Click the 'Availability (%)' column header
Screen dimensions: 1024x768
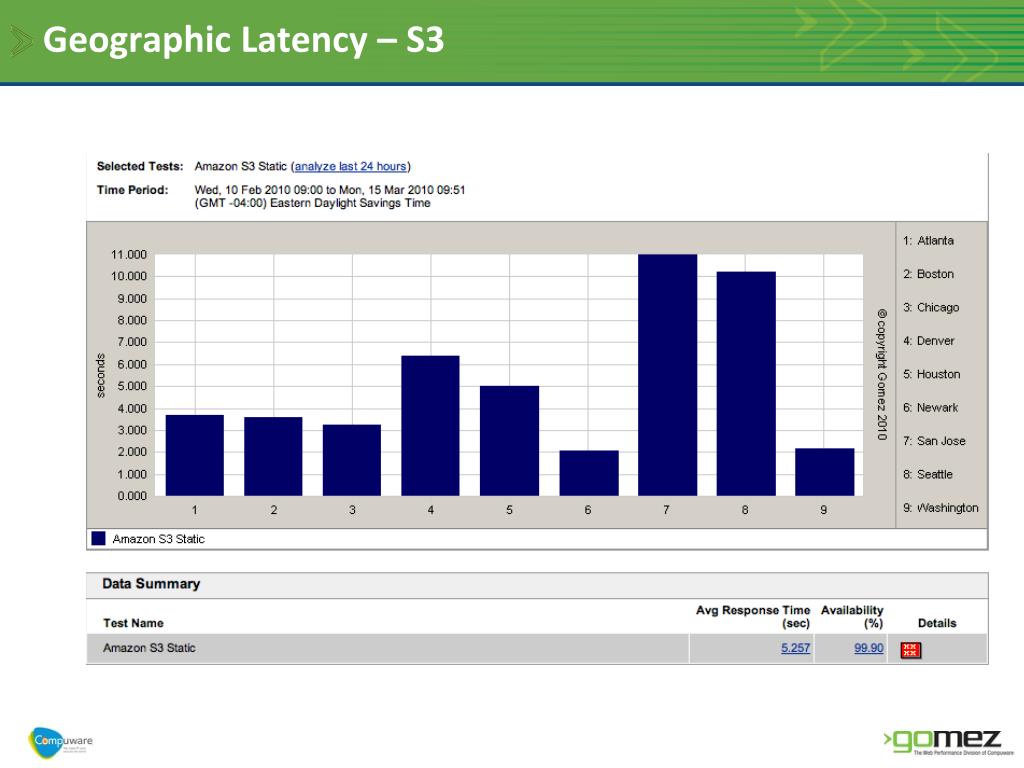click(852, 616)
